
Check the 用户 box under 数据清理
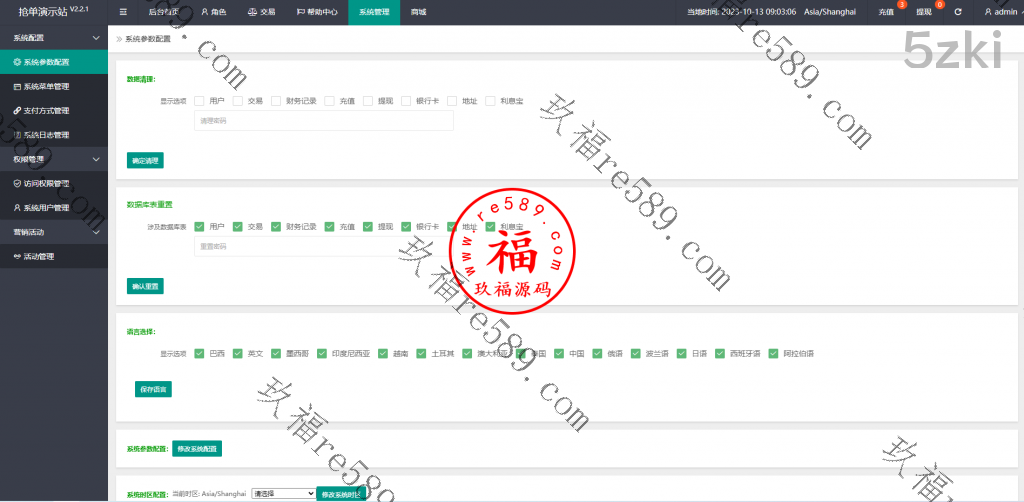pos(200,101)
